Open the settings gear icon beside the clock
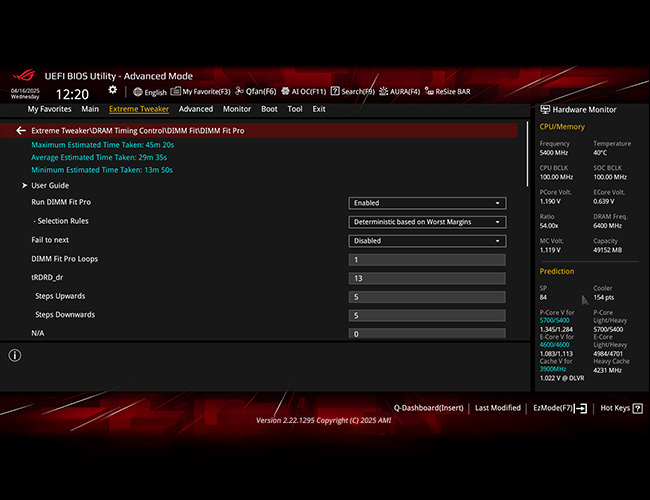Image resolution: width=650 pixels, height=500 pixels. tap(112, 90)
